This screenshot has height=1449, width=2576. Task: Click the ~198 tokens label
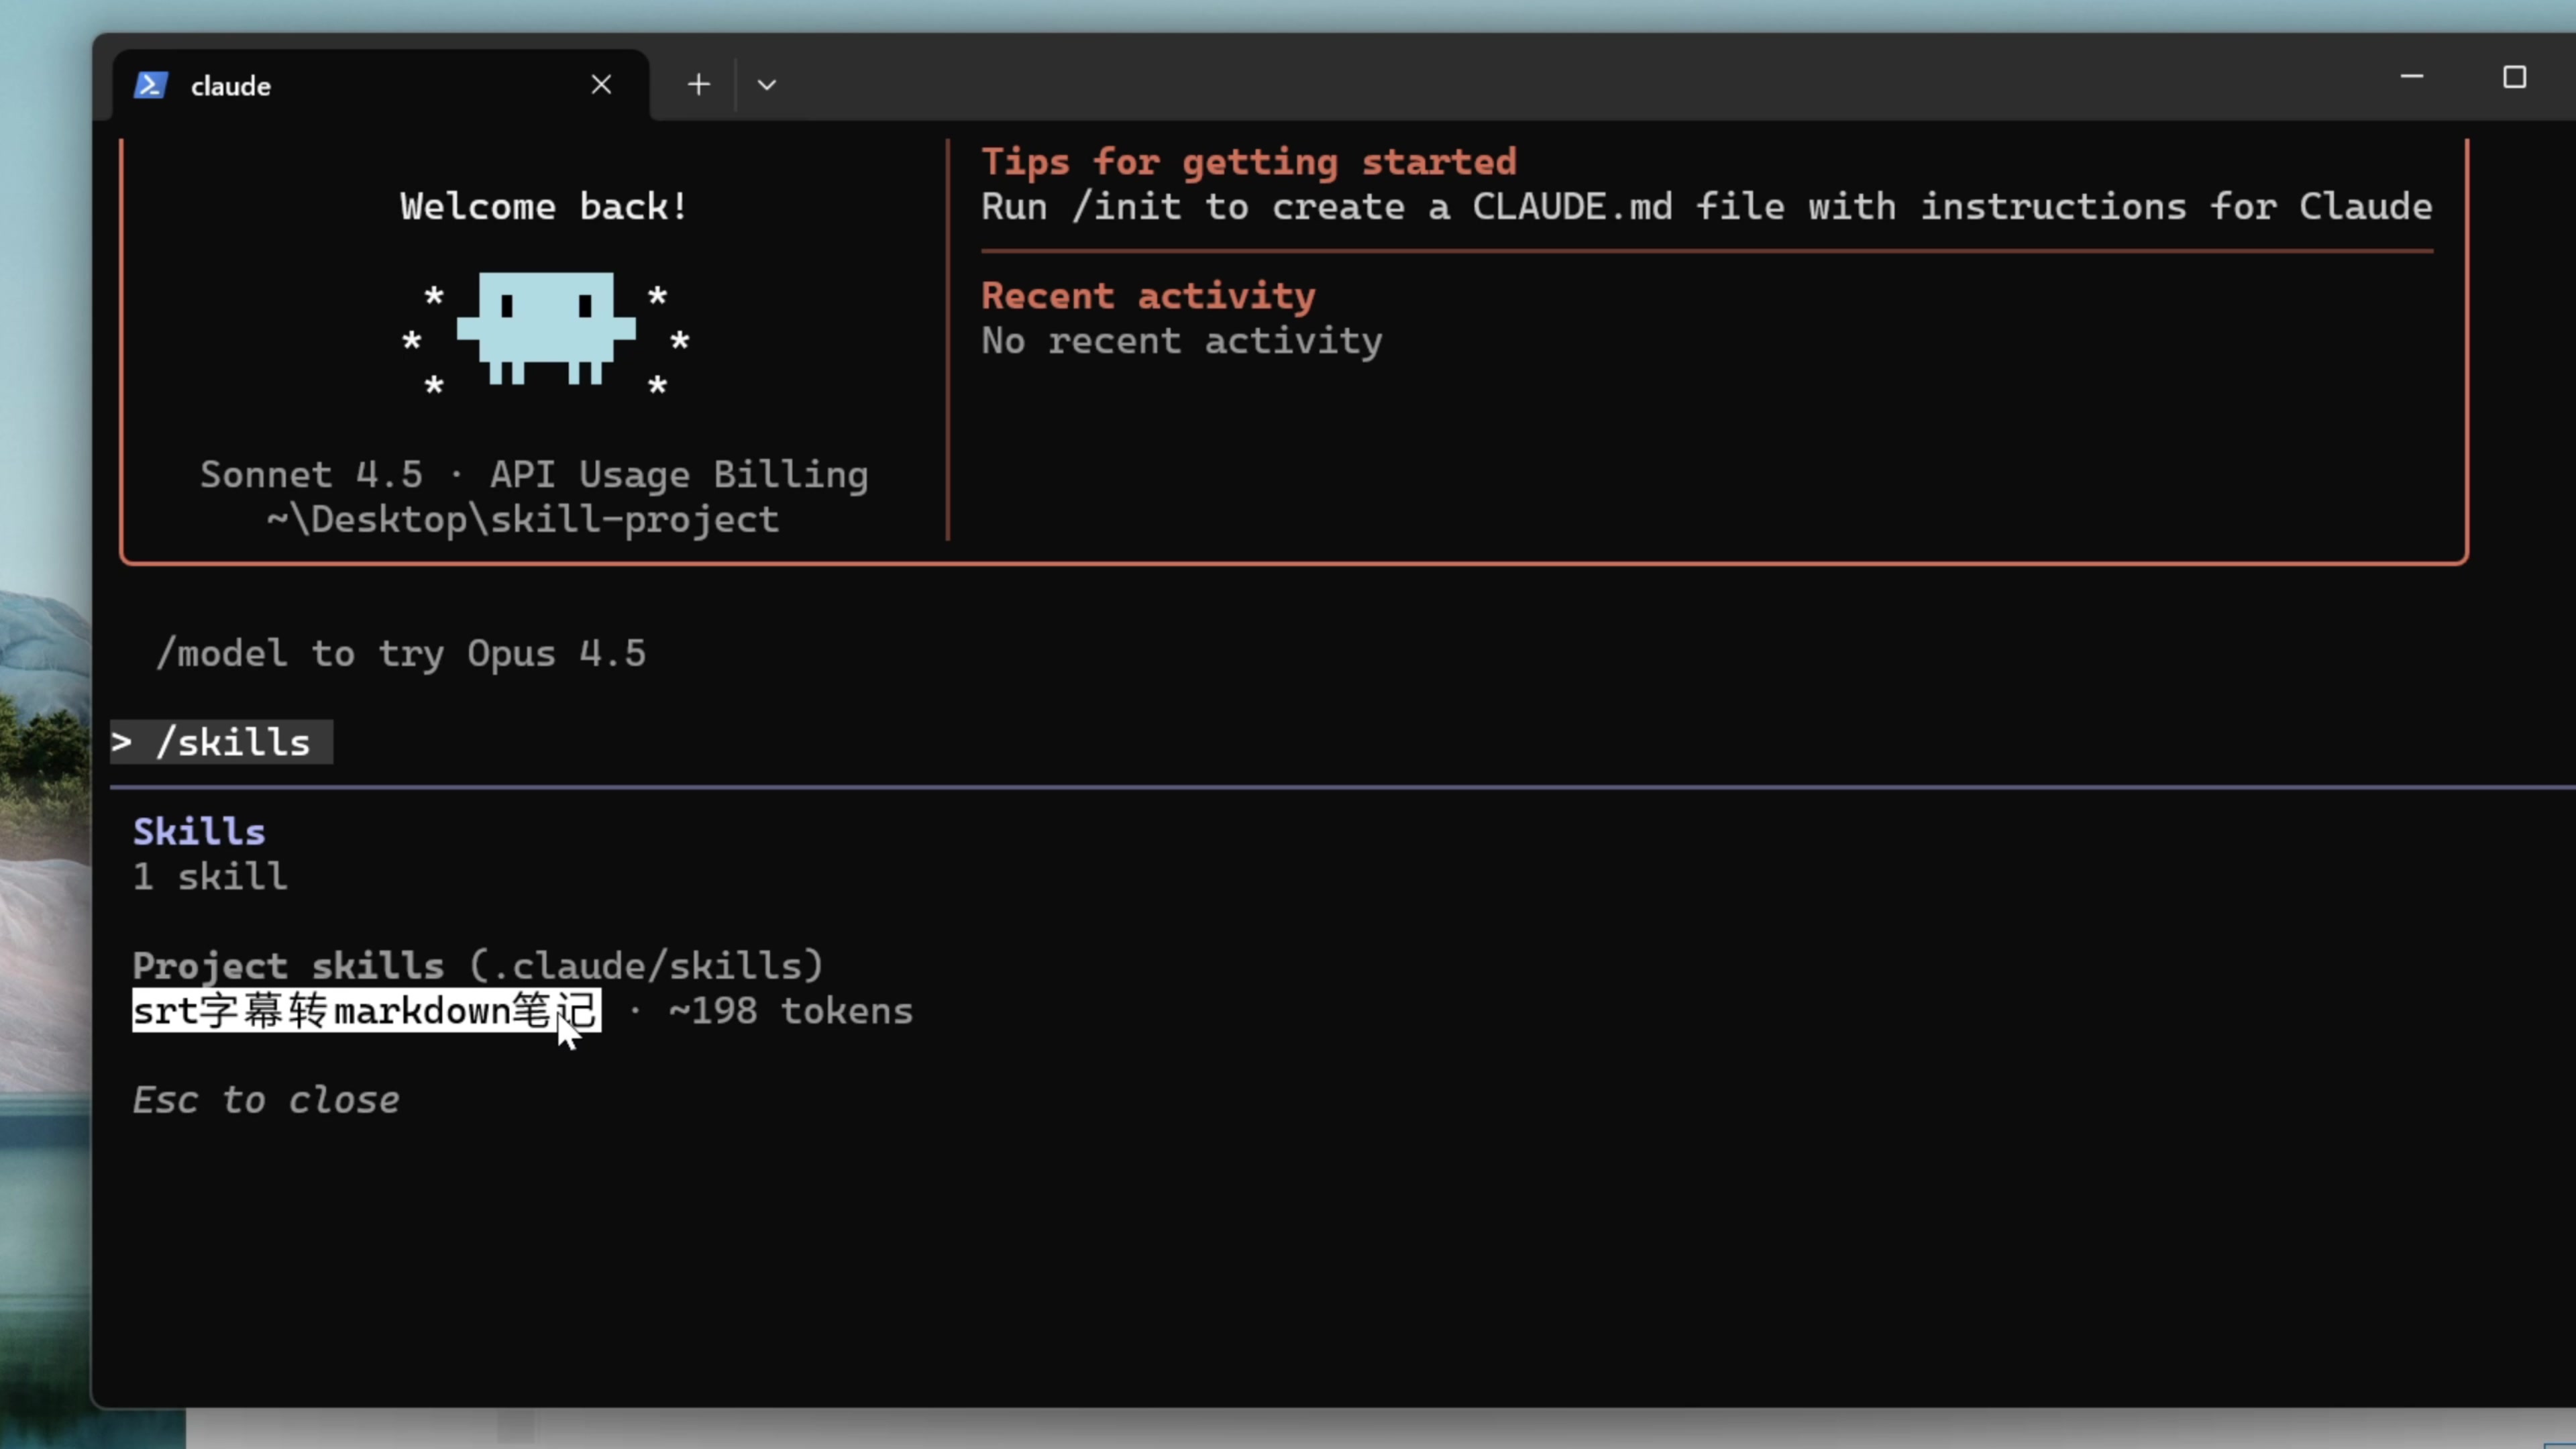(790, 1011)
